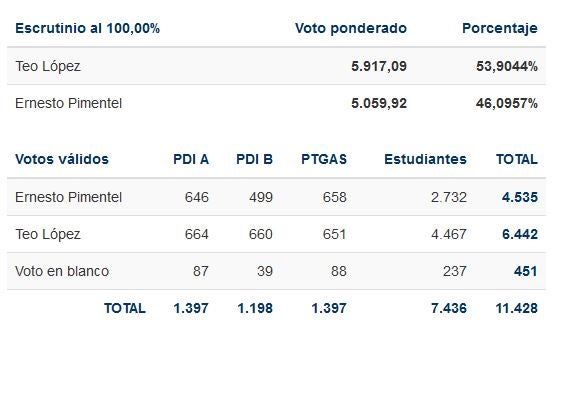Select the students total 7.436
The width and height of the screenshot is (564, 399).
tap(449, 308)
